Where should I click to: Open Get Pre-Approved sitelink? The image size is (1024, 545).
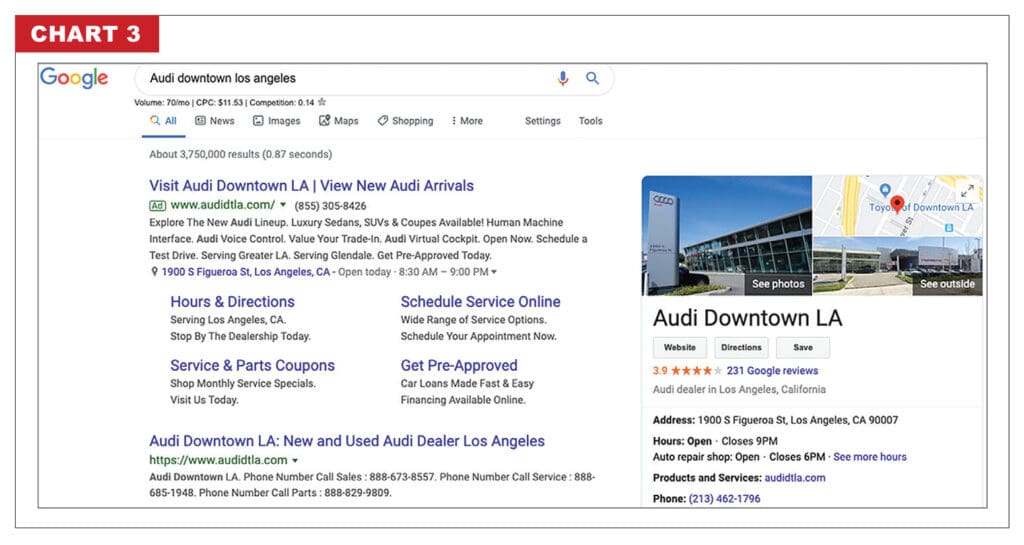click(459, 366)
